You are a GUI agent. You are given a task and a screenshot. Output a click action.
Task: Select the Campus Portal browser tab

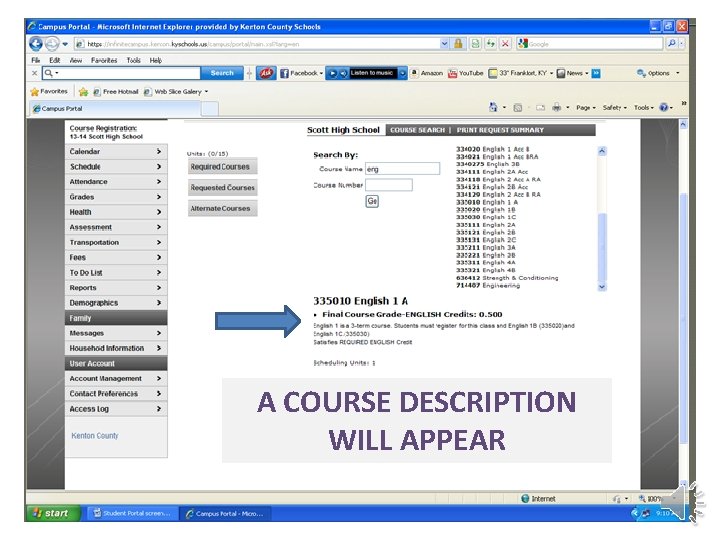point(115,109)
